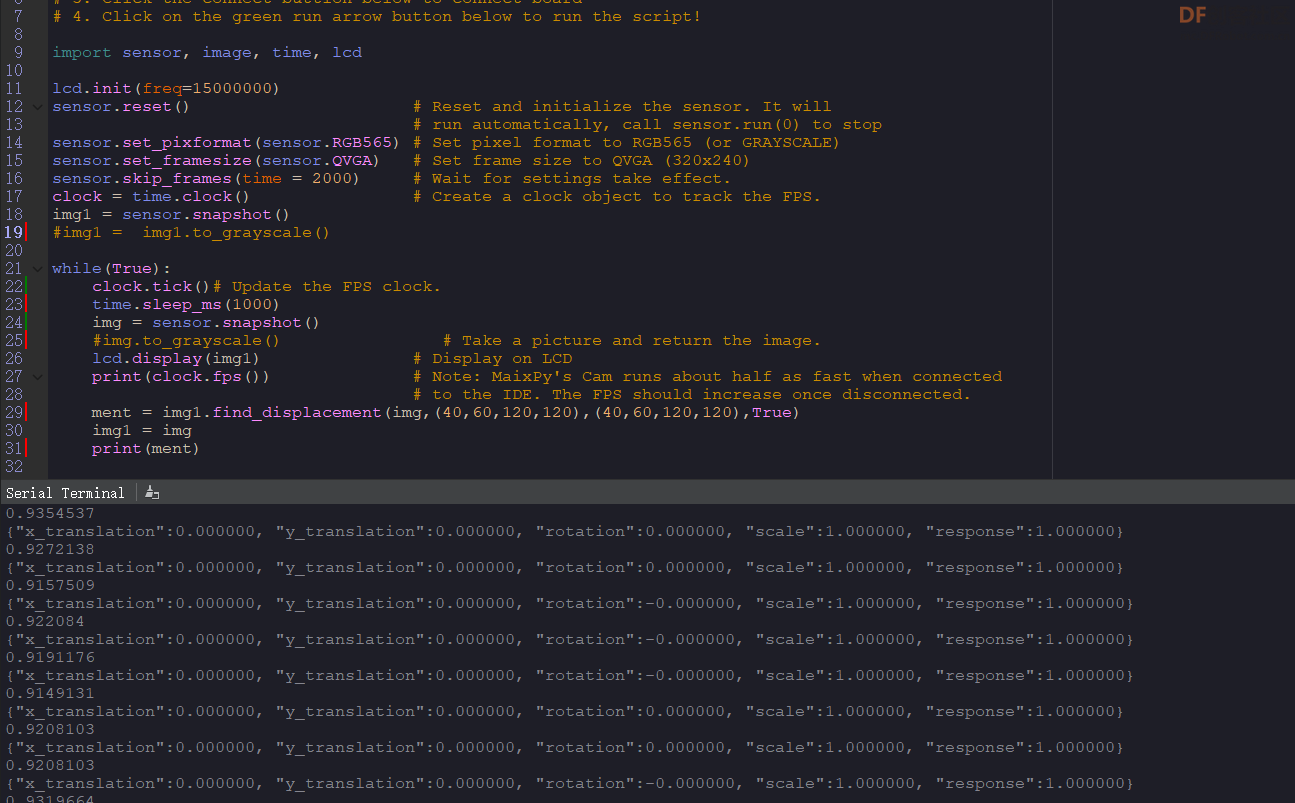Click the '# 4. Click on the green run arrow' comment

(x=376, y=17)
